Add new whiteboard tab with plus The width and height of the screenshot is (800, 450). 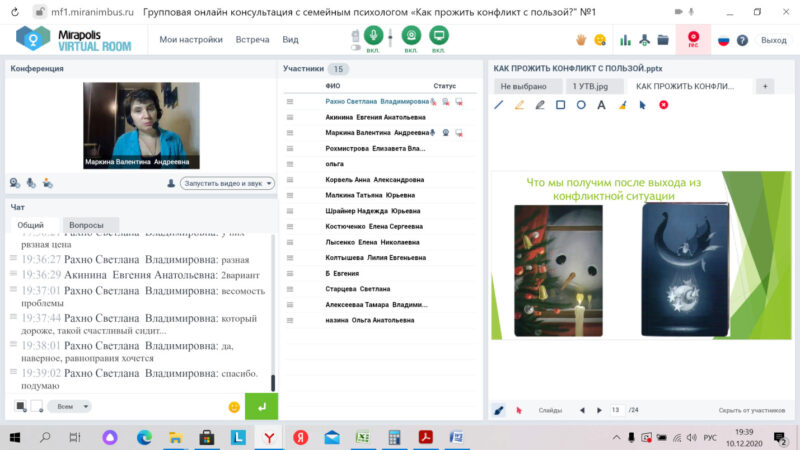765,86
